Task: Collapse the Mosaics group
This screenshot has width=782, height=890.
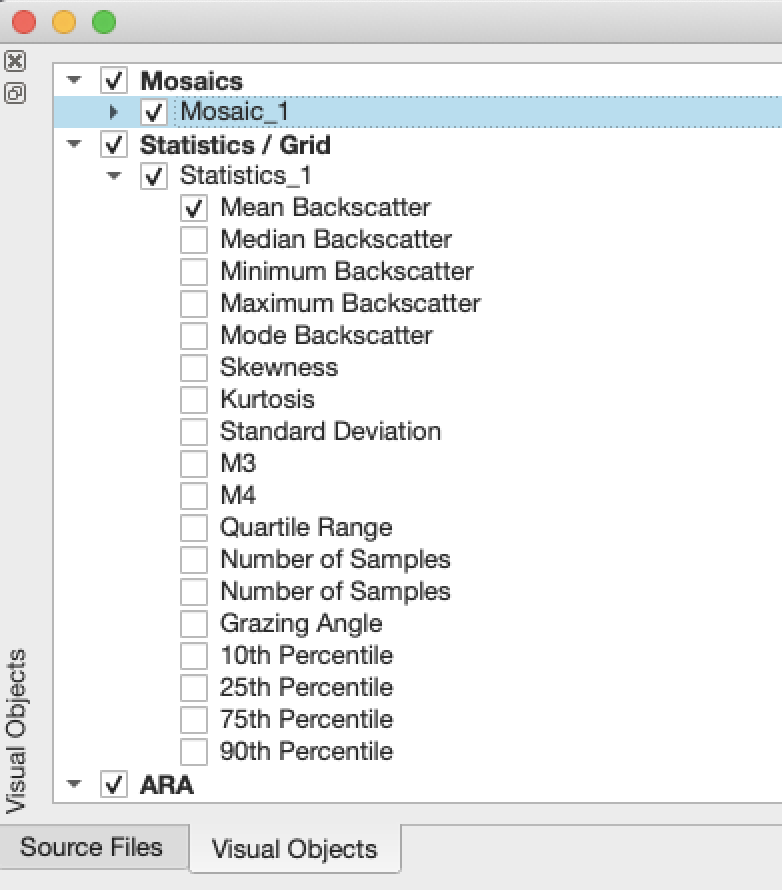Action: [74, 80]
